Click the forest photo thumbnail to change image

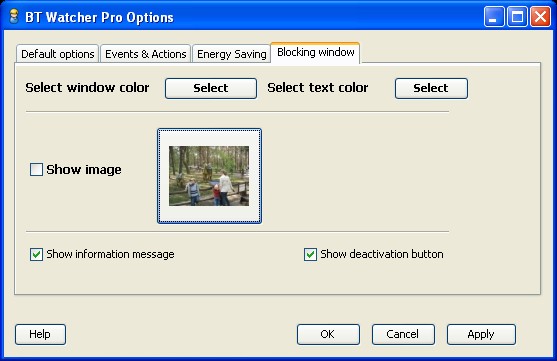[x=209, y=176]
